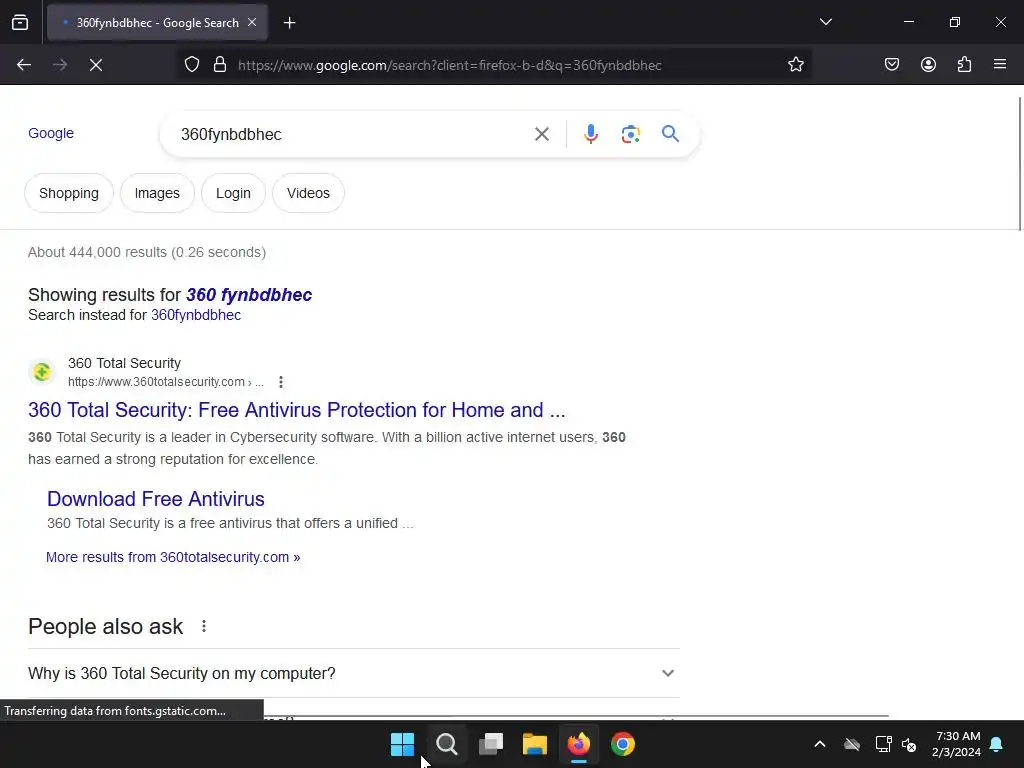The image size is (1024, 768).
Task: Open People also ask options menu
Action: tap(204, 626)
